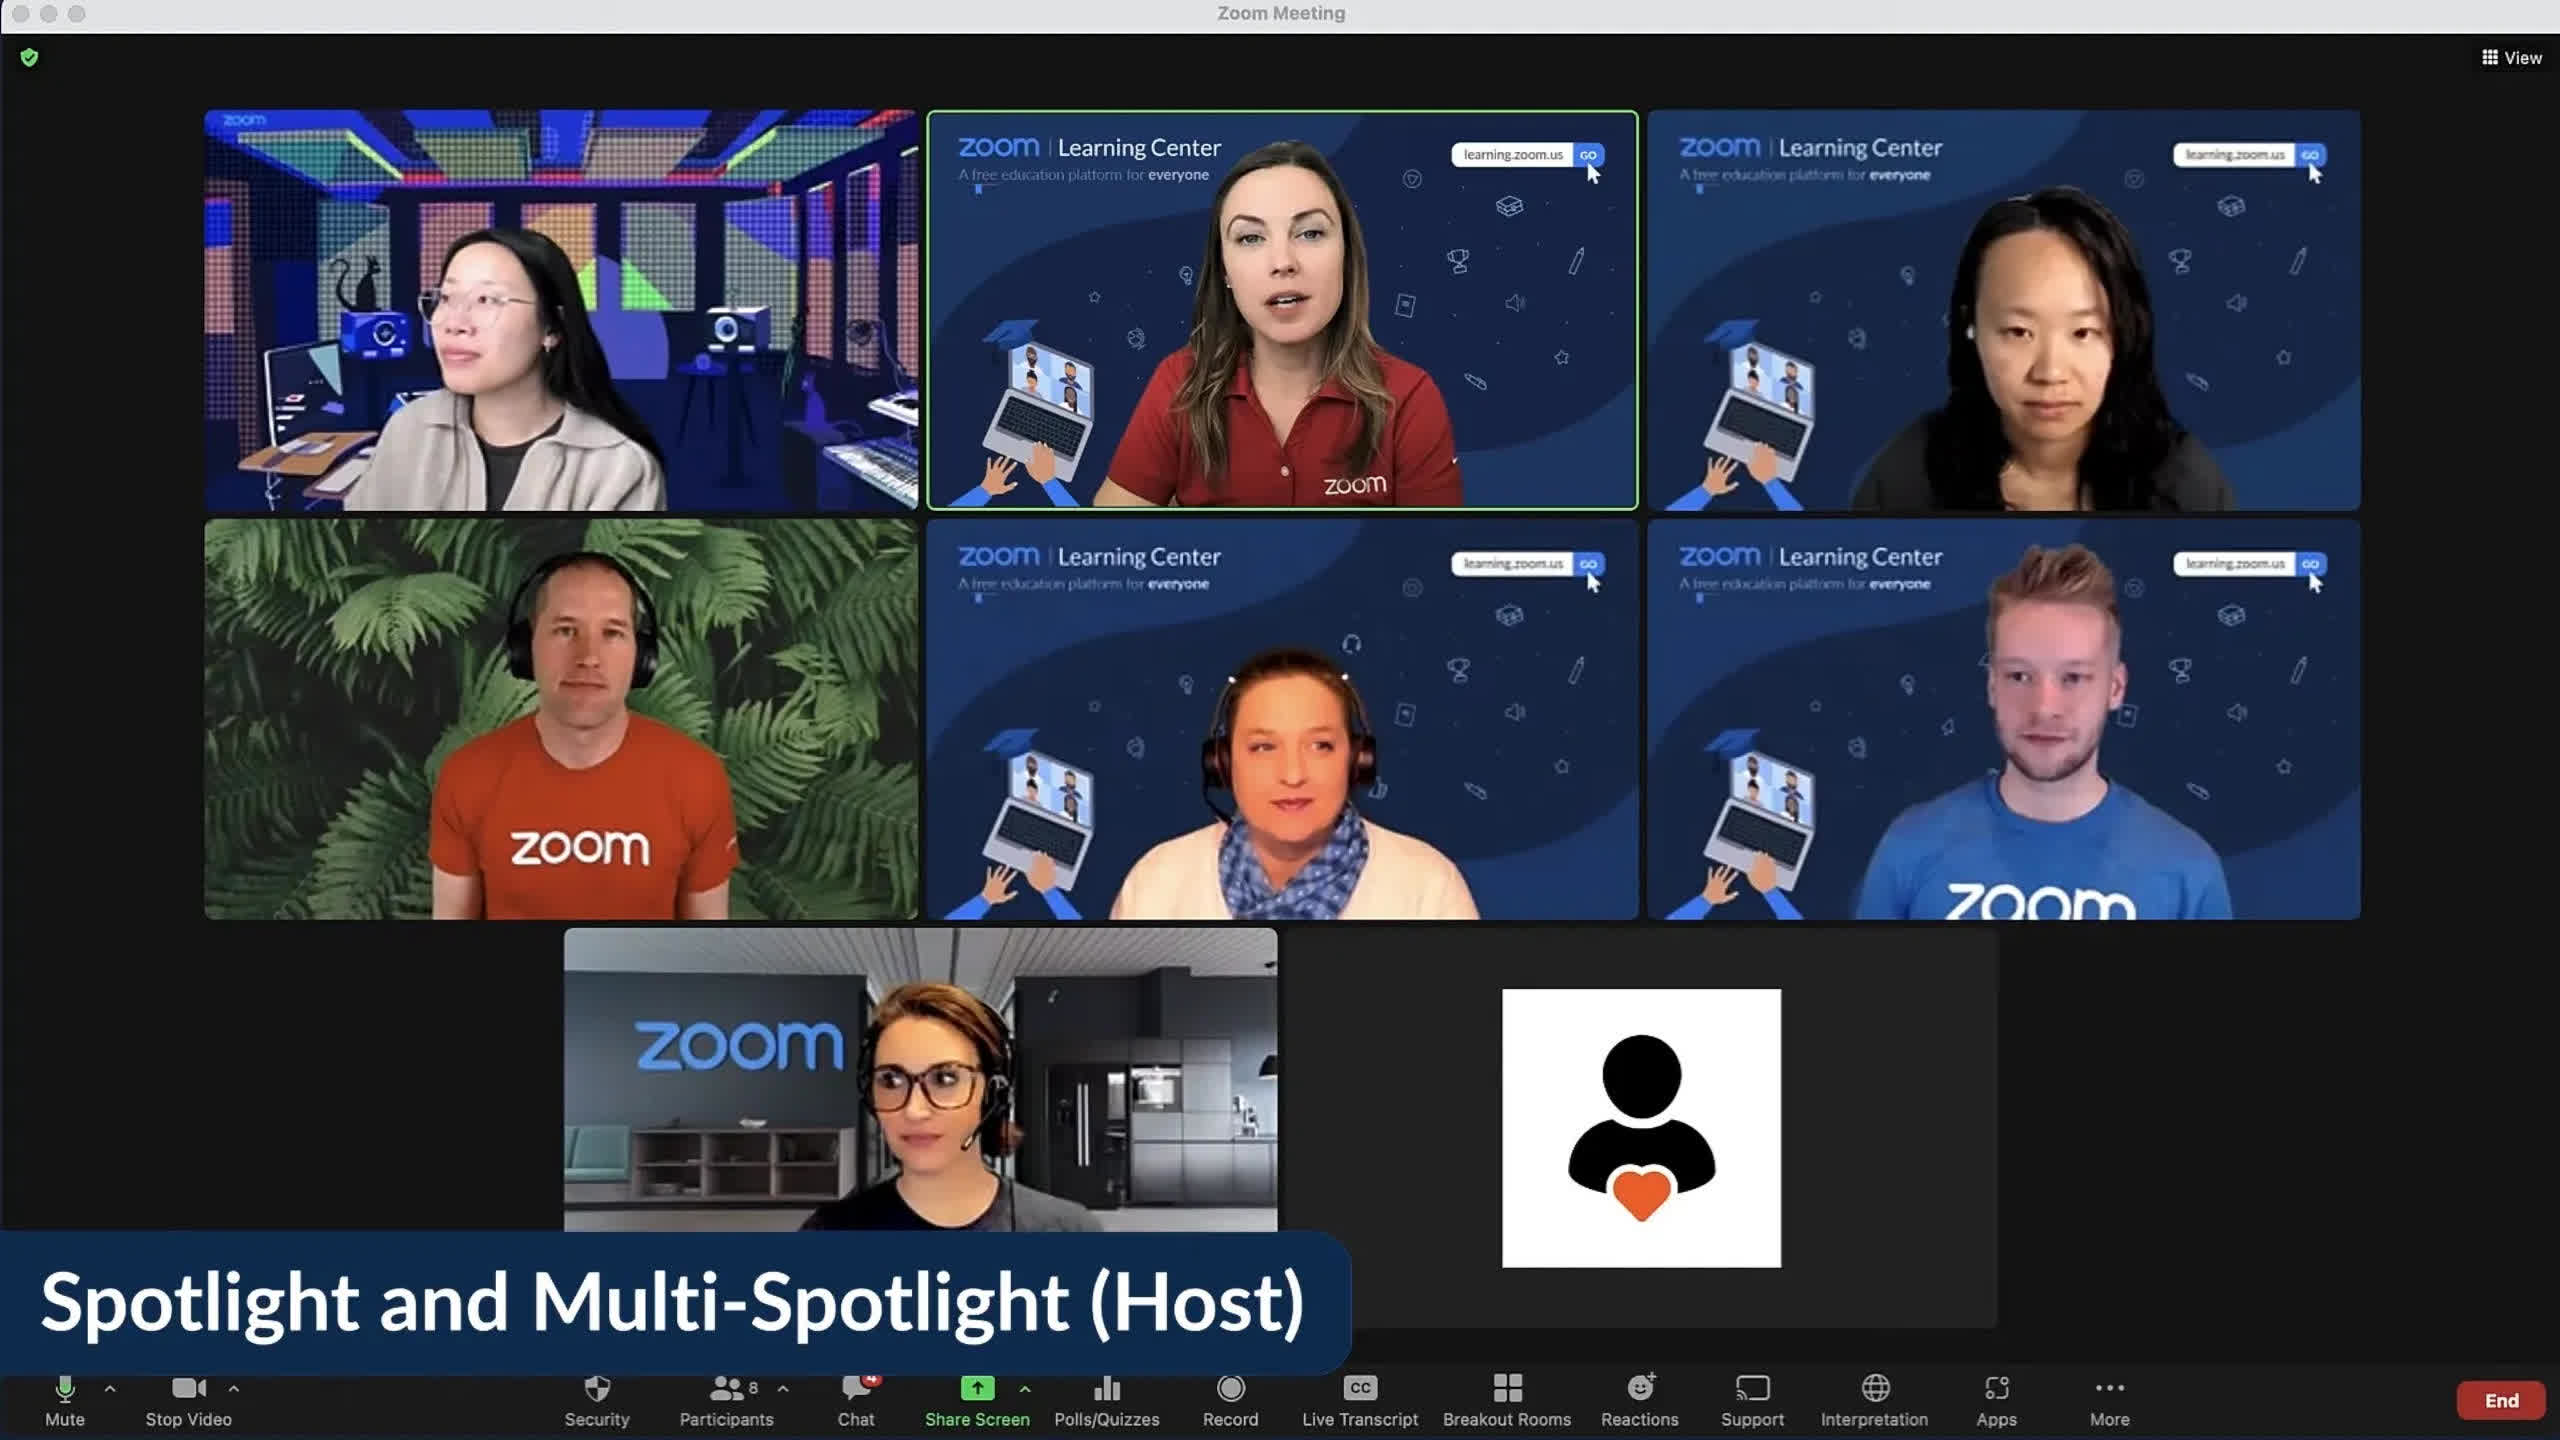Select the woman with glasses in studio background
The image size is (2560, 1440).
pyautogui.click(x=561, y=310)
